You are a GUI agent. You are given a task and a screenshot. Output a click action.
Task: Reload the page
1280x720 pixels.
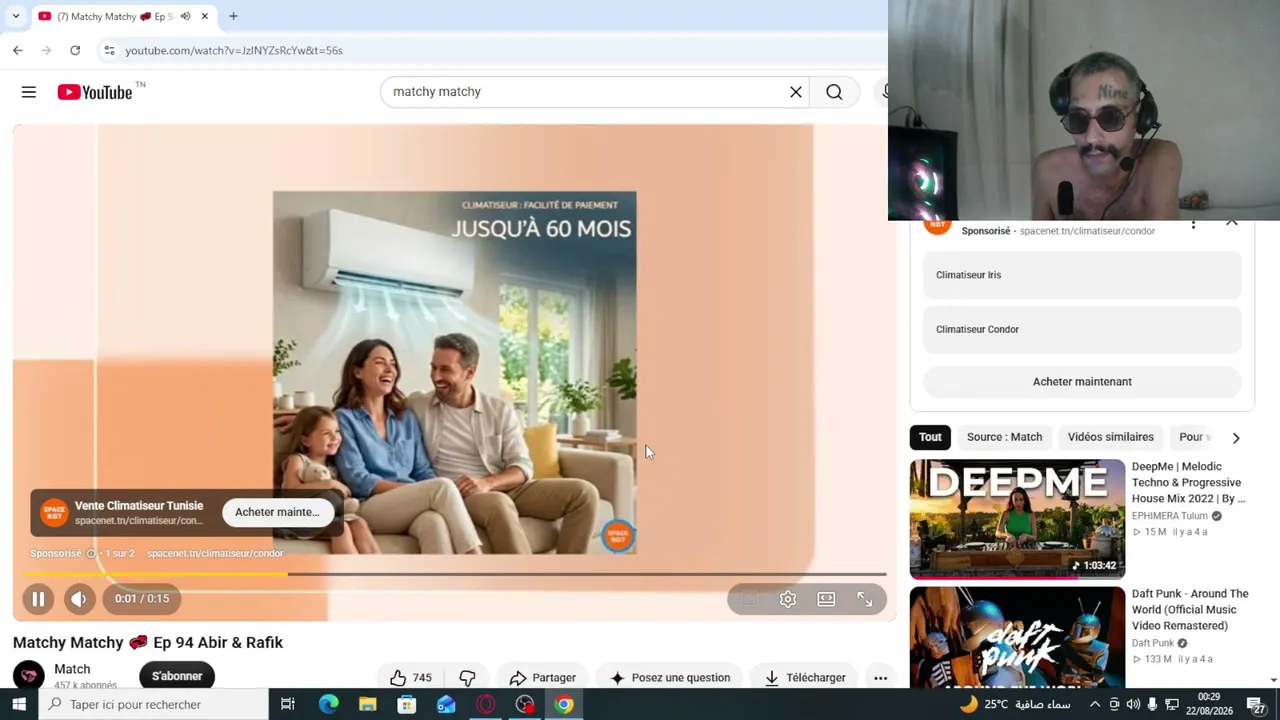click(x=75, y=50)
